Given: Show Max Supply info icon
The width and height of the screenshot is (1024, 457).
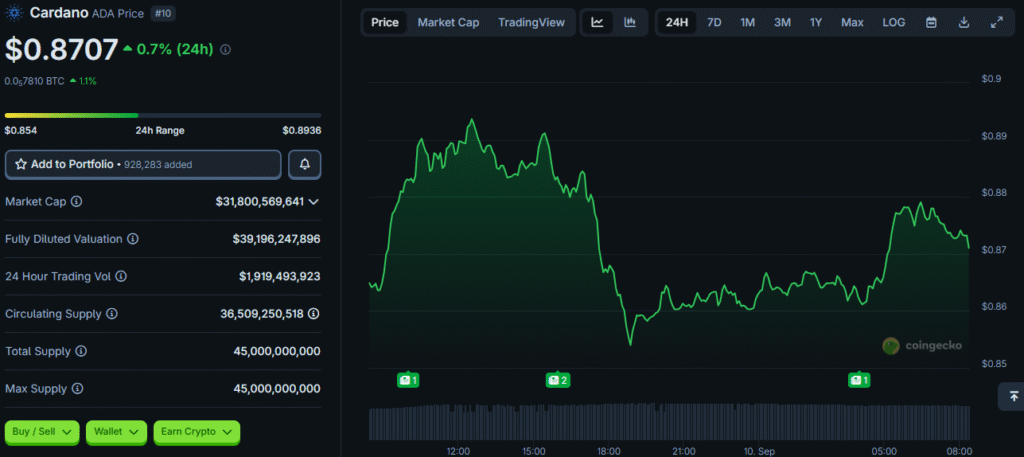Looking at the screenshot, I should click(77, 389).
